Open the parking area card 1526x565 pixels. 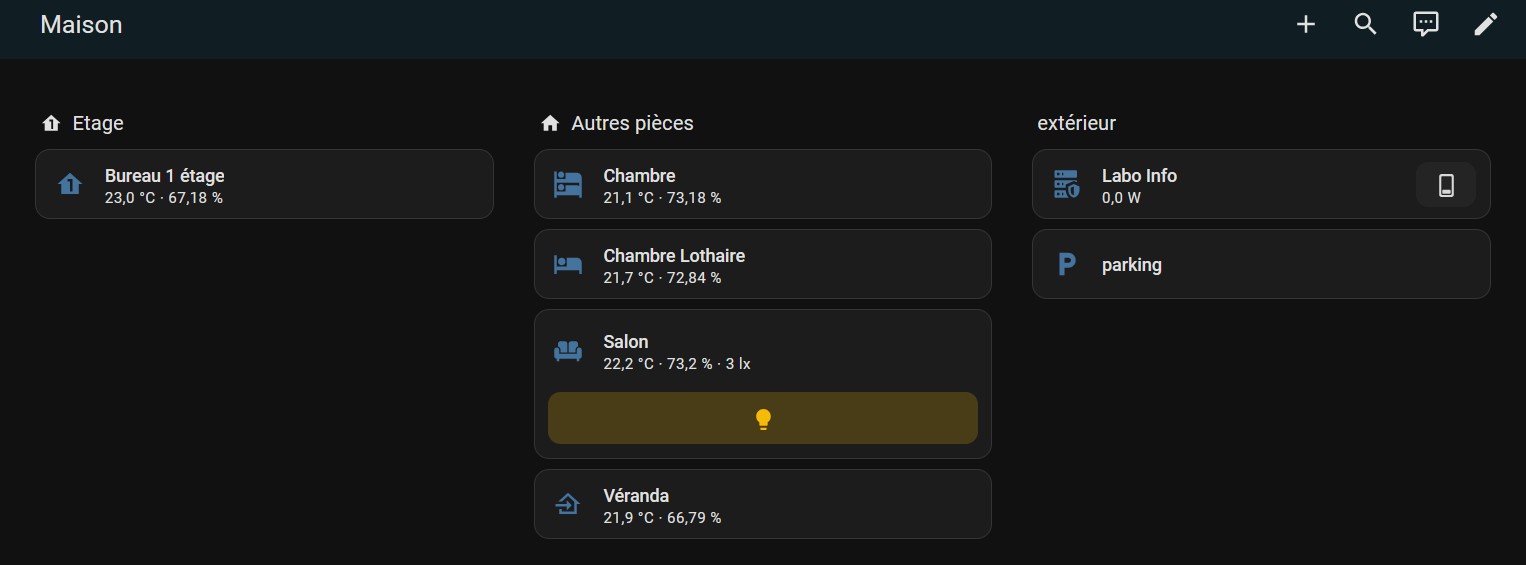(x=1261, y=264)
